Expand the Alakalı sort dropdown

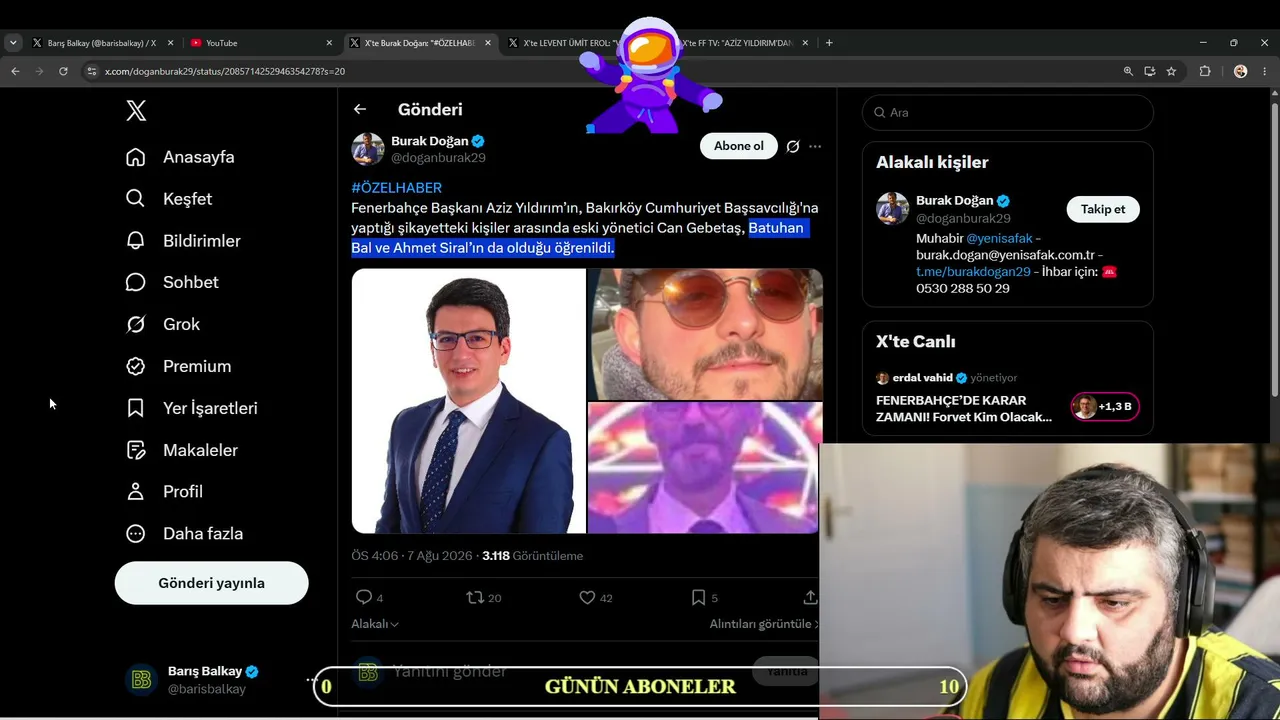[x=375, y=623]
